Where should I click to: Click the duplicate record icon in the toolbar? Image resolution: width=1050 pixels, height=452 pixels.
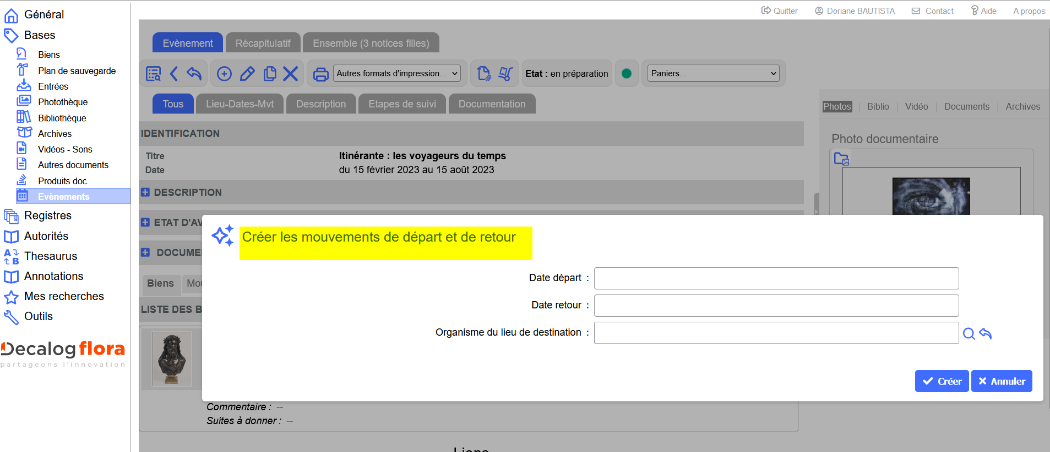point(269,73)
